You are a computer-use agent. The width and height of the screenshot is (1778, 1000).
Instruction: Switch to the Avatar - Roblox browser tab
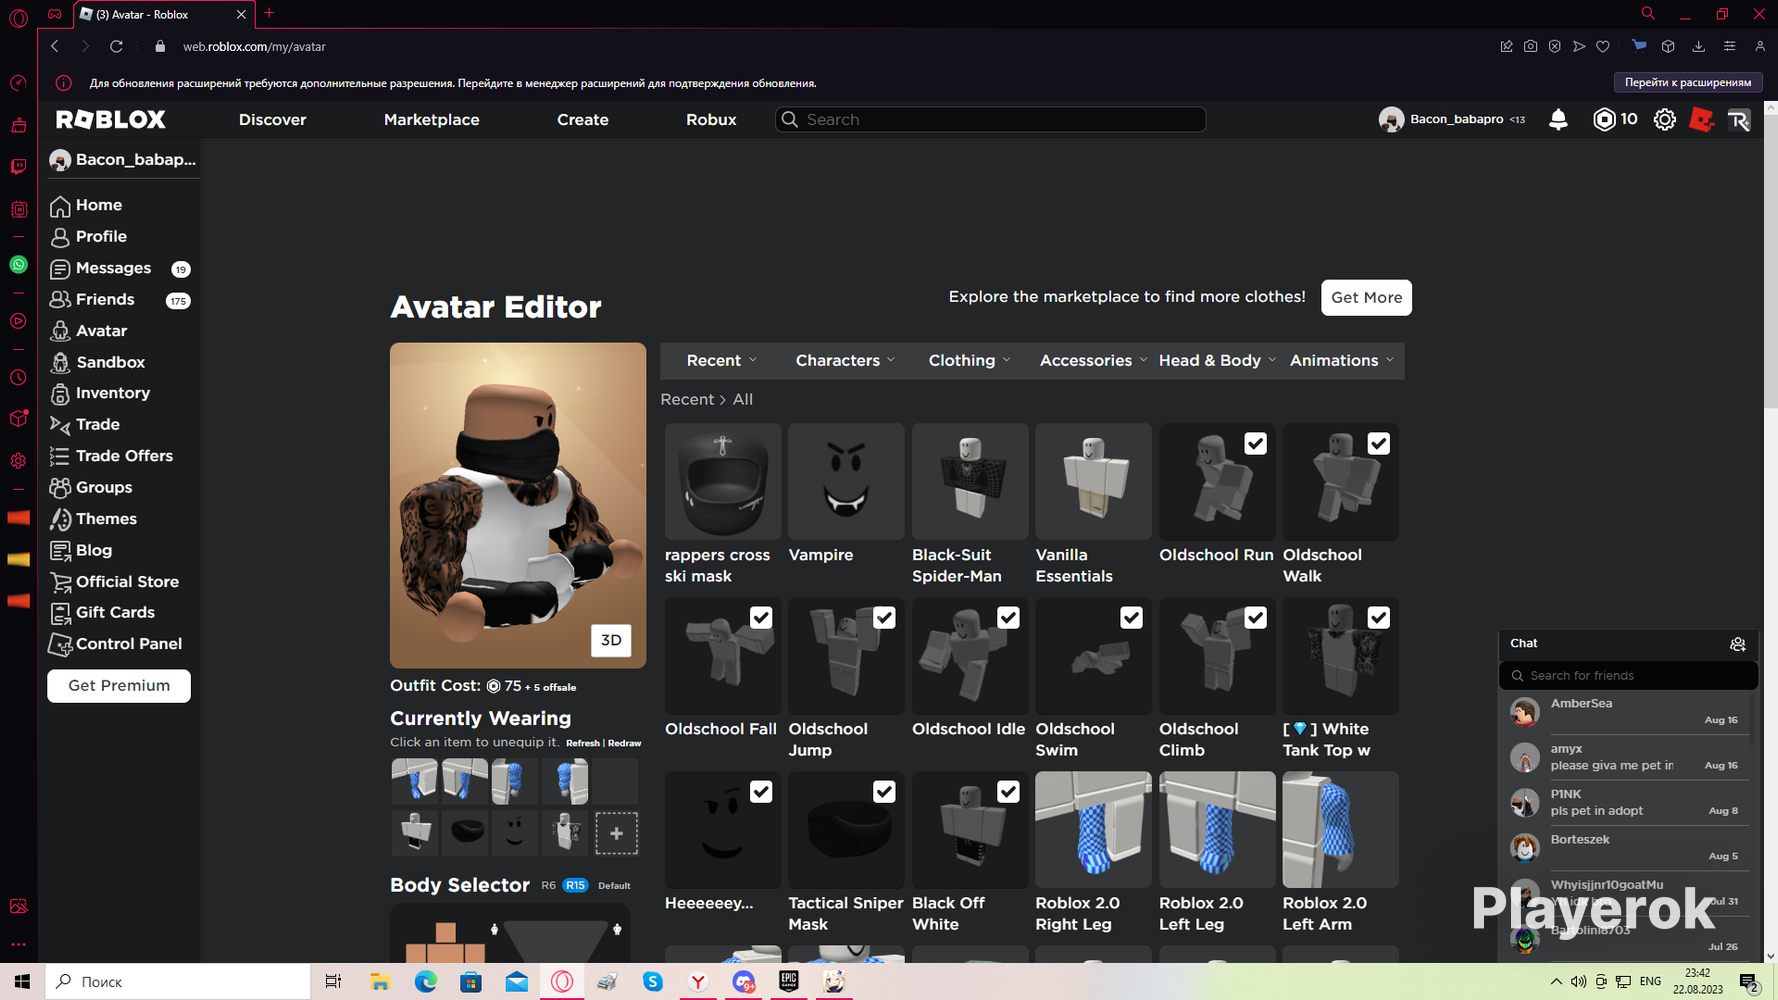(x=163, y=15)
